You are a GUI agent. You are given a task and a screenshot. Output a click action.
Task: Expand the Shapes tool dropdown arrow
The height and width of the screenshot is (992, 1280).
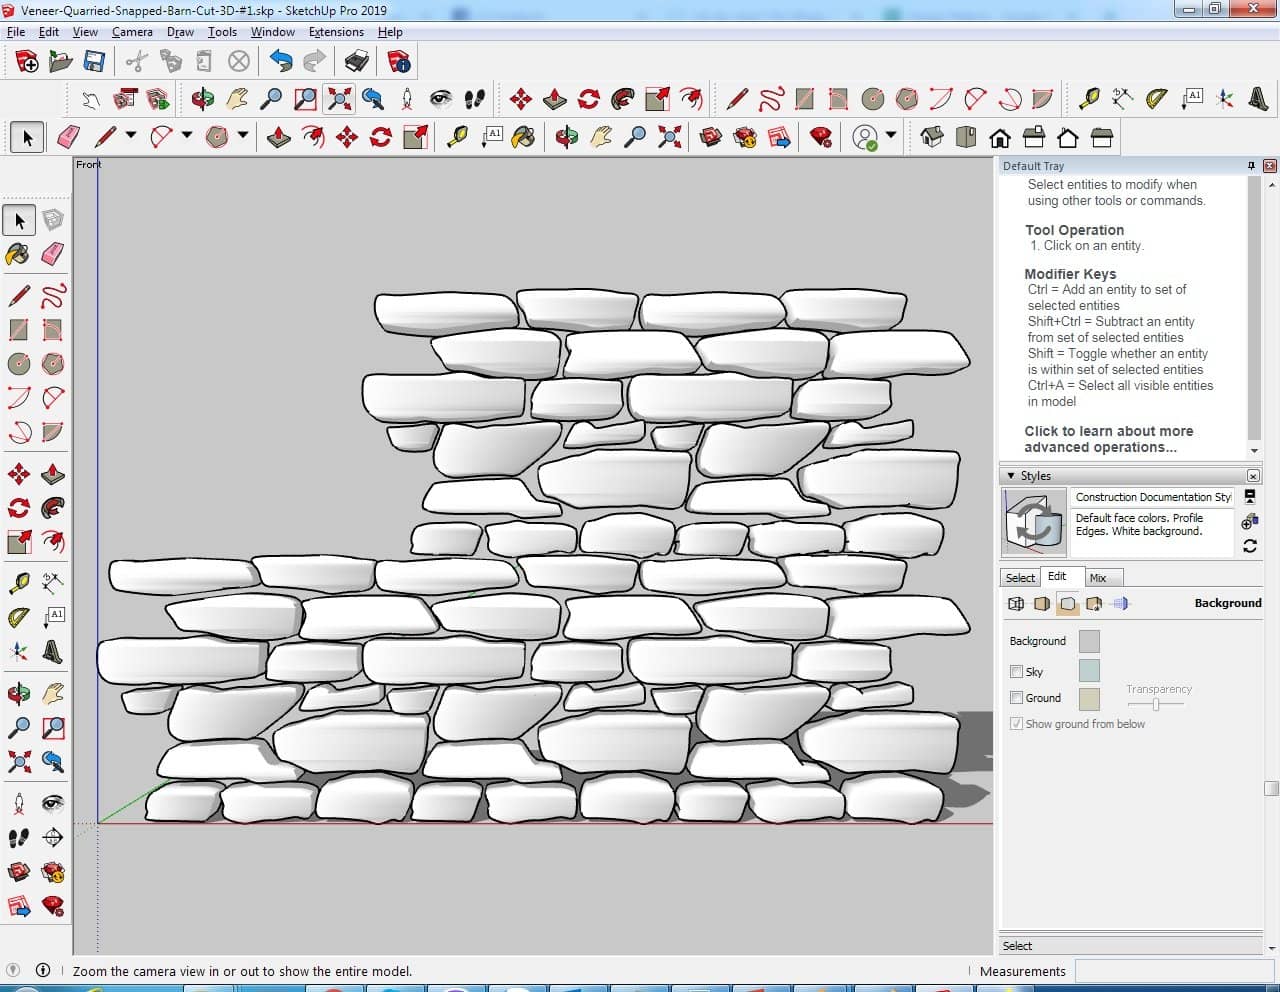pos(242,136)
